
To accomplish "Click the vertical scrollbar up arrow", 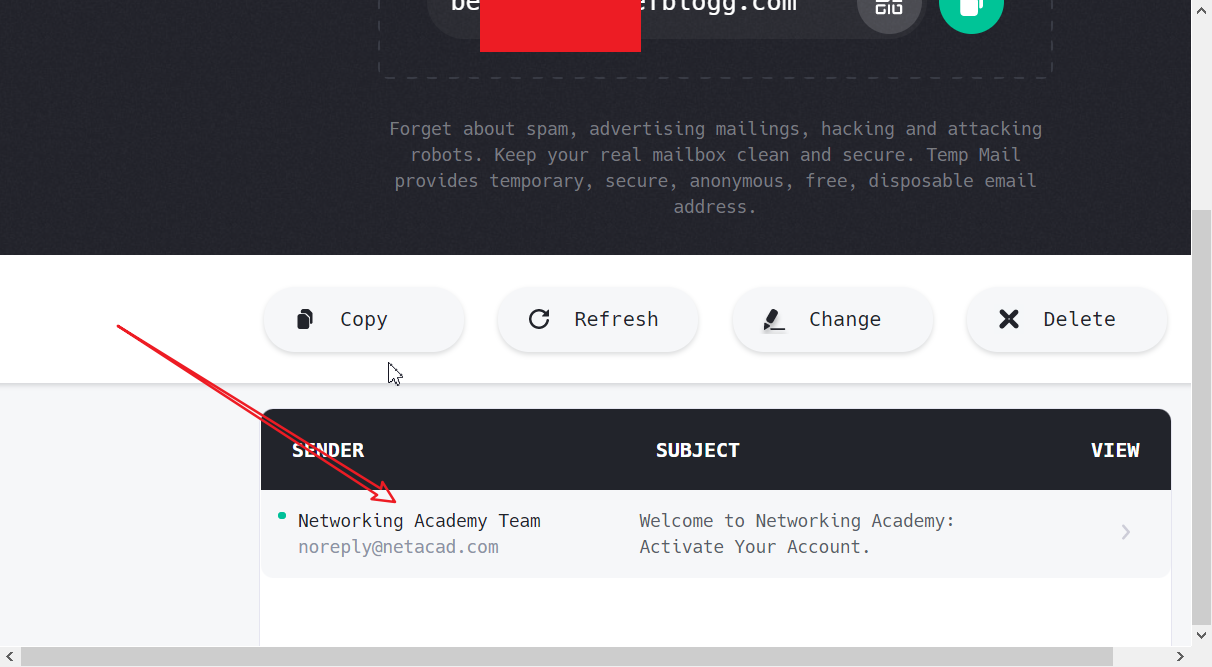I will point(1202,8).
